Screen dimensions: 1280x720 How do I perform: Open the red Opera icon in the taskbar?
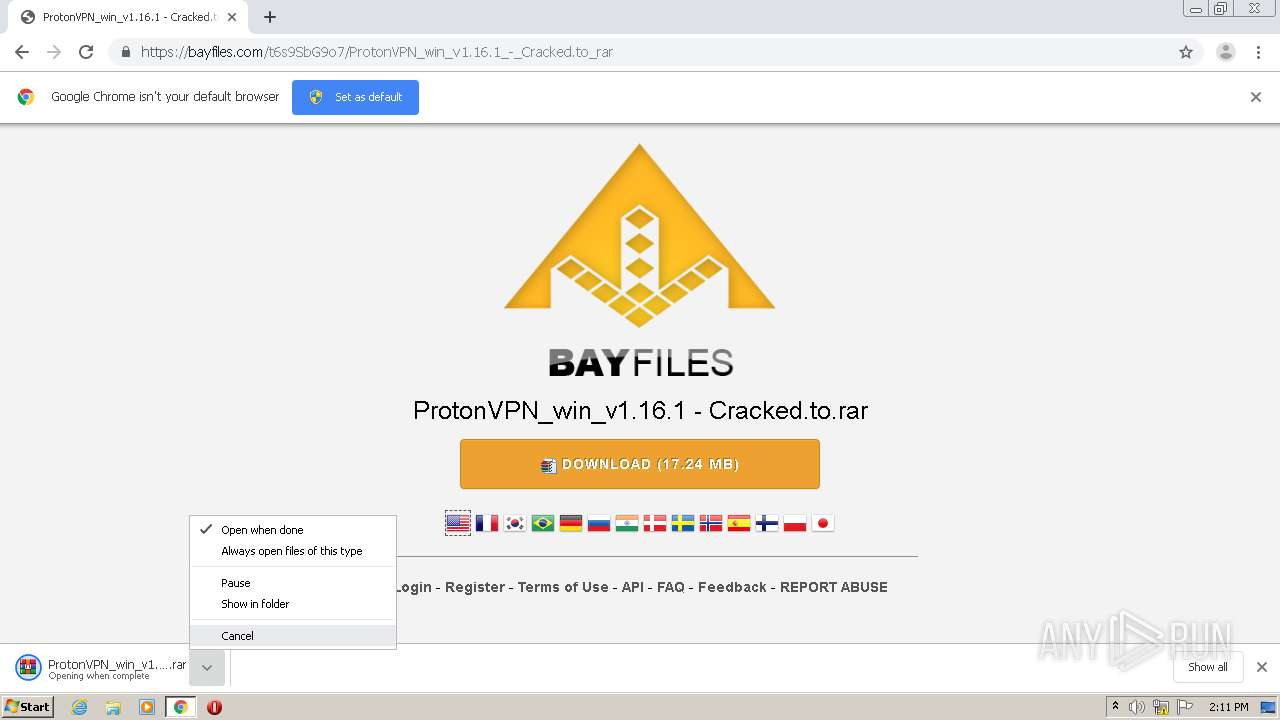(x=214, y=707)
